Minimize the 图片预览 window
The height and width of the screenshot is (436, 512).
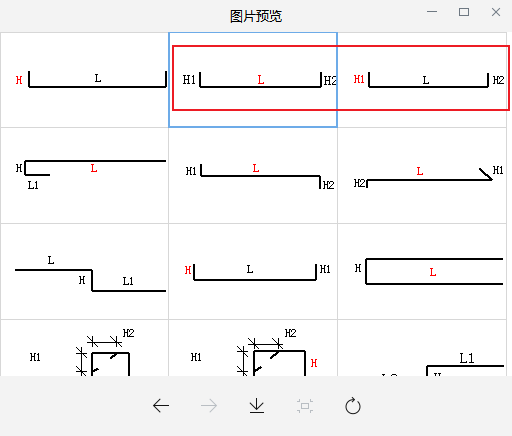click(432, 12)
